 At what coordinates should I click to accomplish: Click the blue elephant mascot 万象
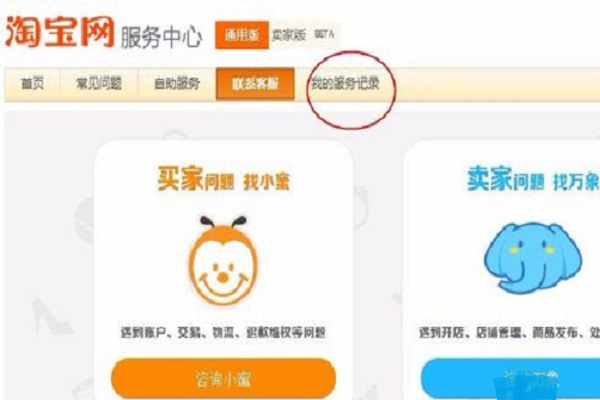pyautogui.click(x=533, y=257)
